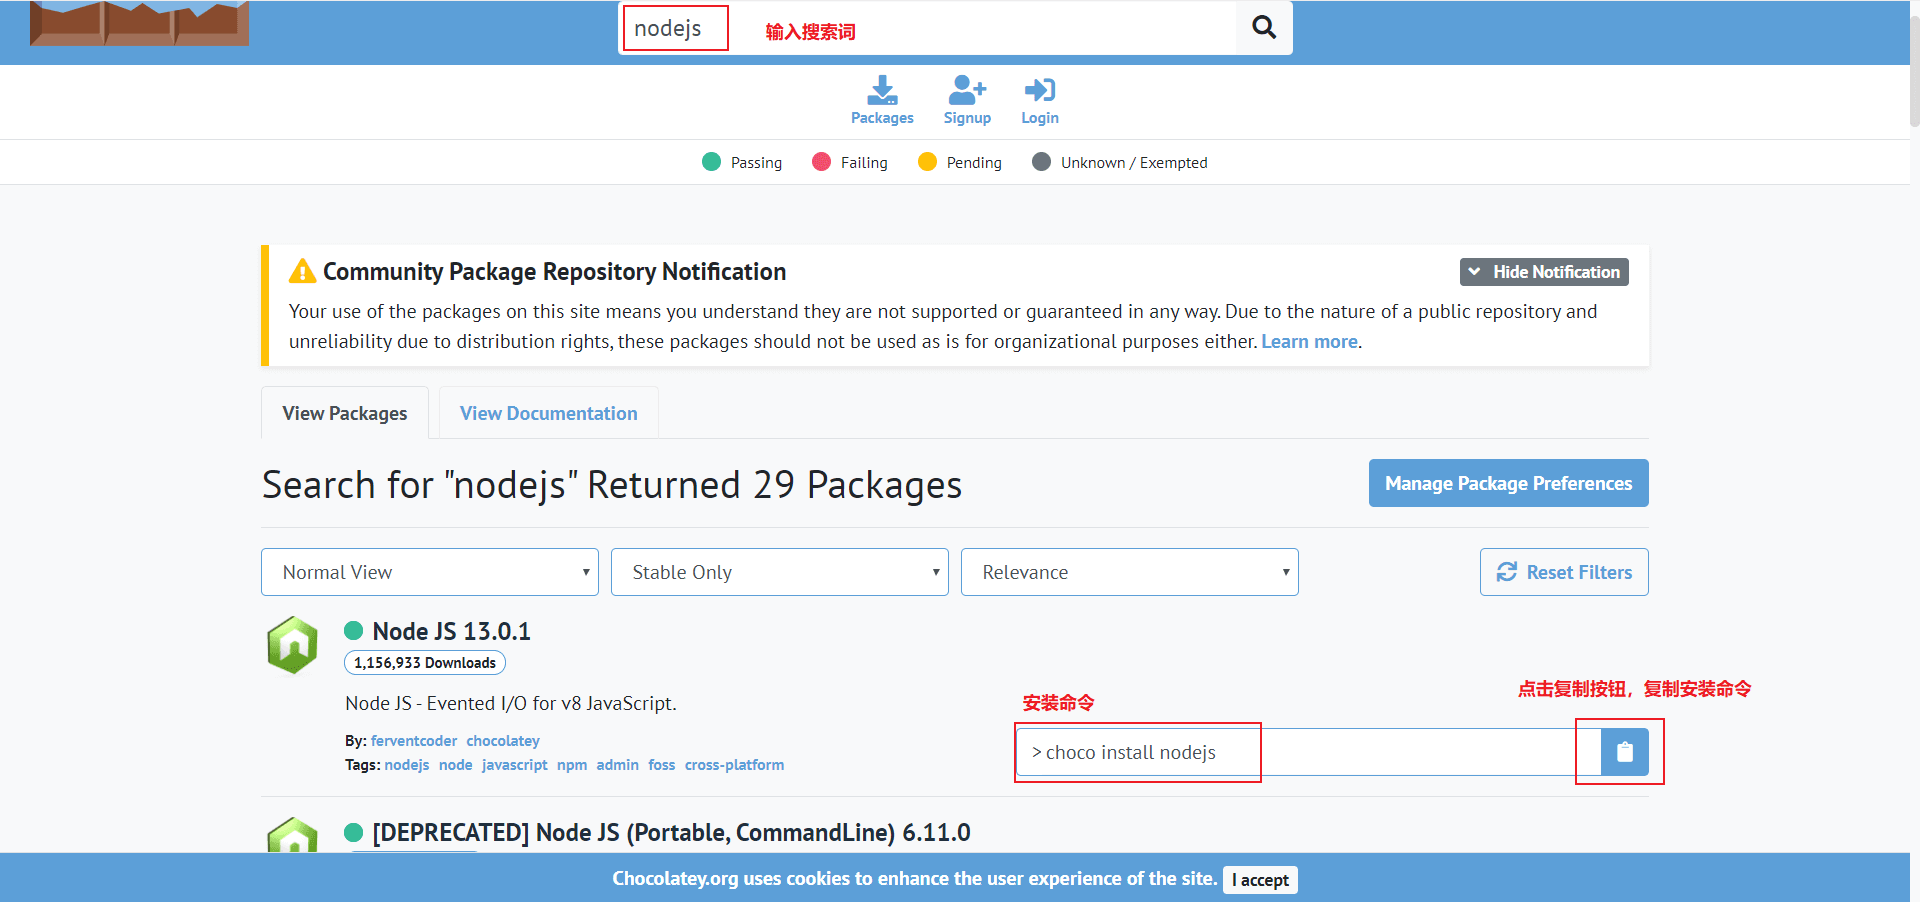This screenshot has width=1920, height=902.
Task: Click the Signup user icon
Action: click(967, 92)
